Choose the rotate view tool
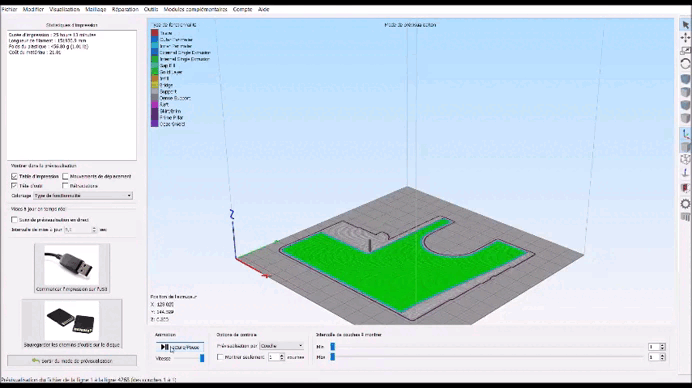The height and width of the screenshot is (388, 692). (x=685, y=64)
